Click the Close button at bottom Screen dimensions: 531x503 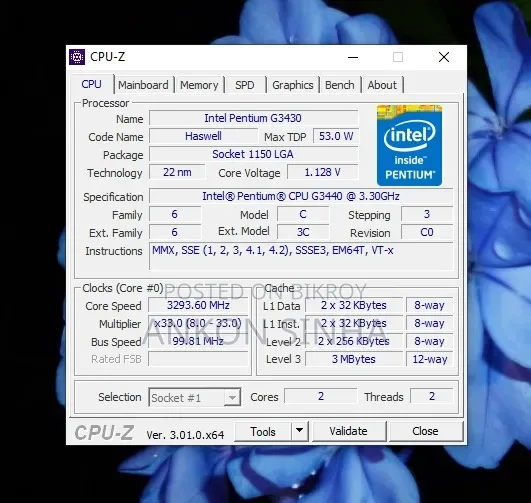pos(425,431)
